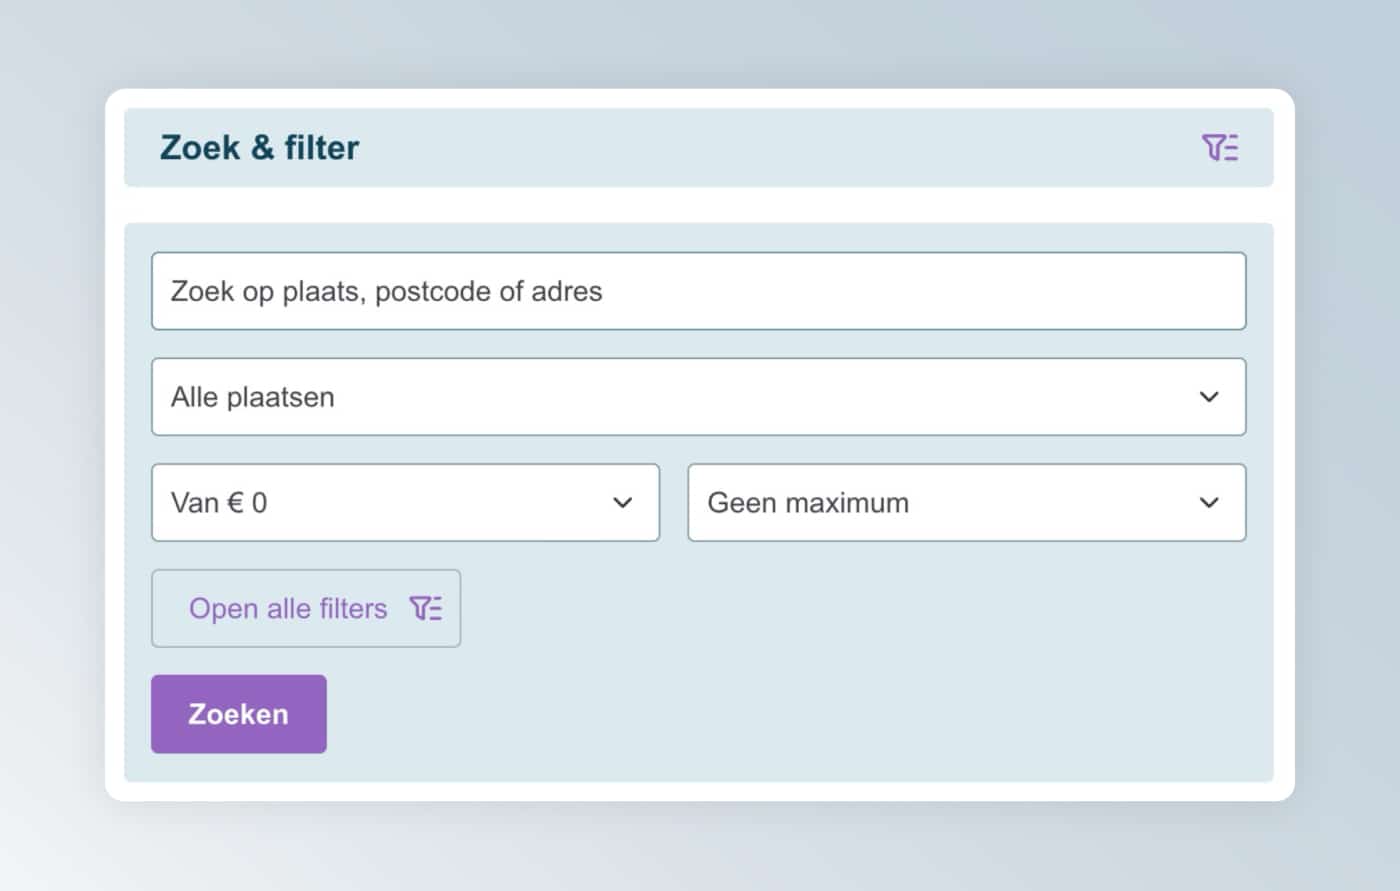Viewport: 1400px width, 891px height.
Task: Select the small filter funnel icon top right
Action: (1221, 147)
